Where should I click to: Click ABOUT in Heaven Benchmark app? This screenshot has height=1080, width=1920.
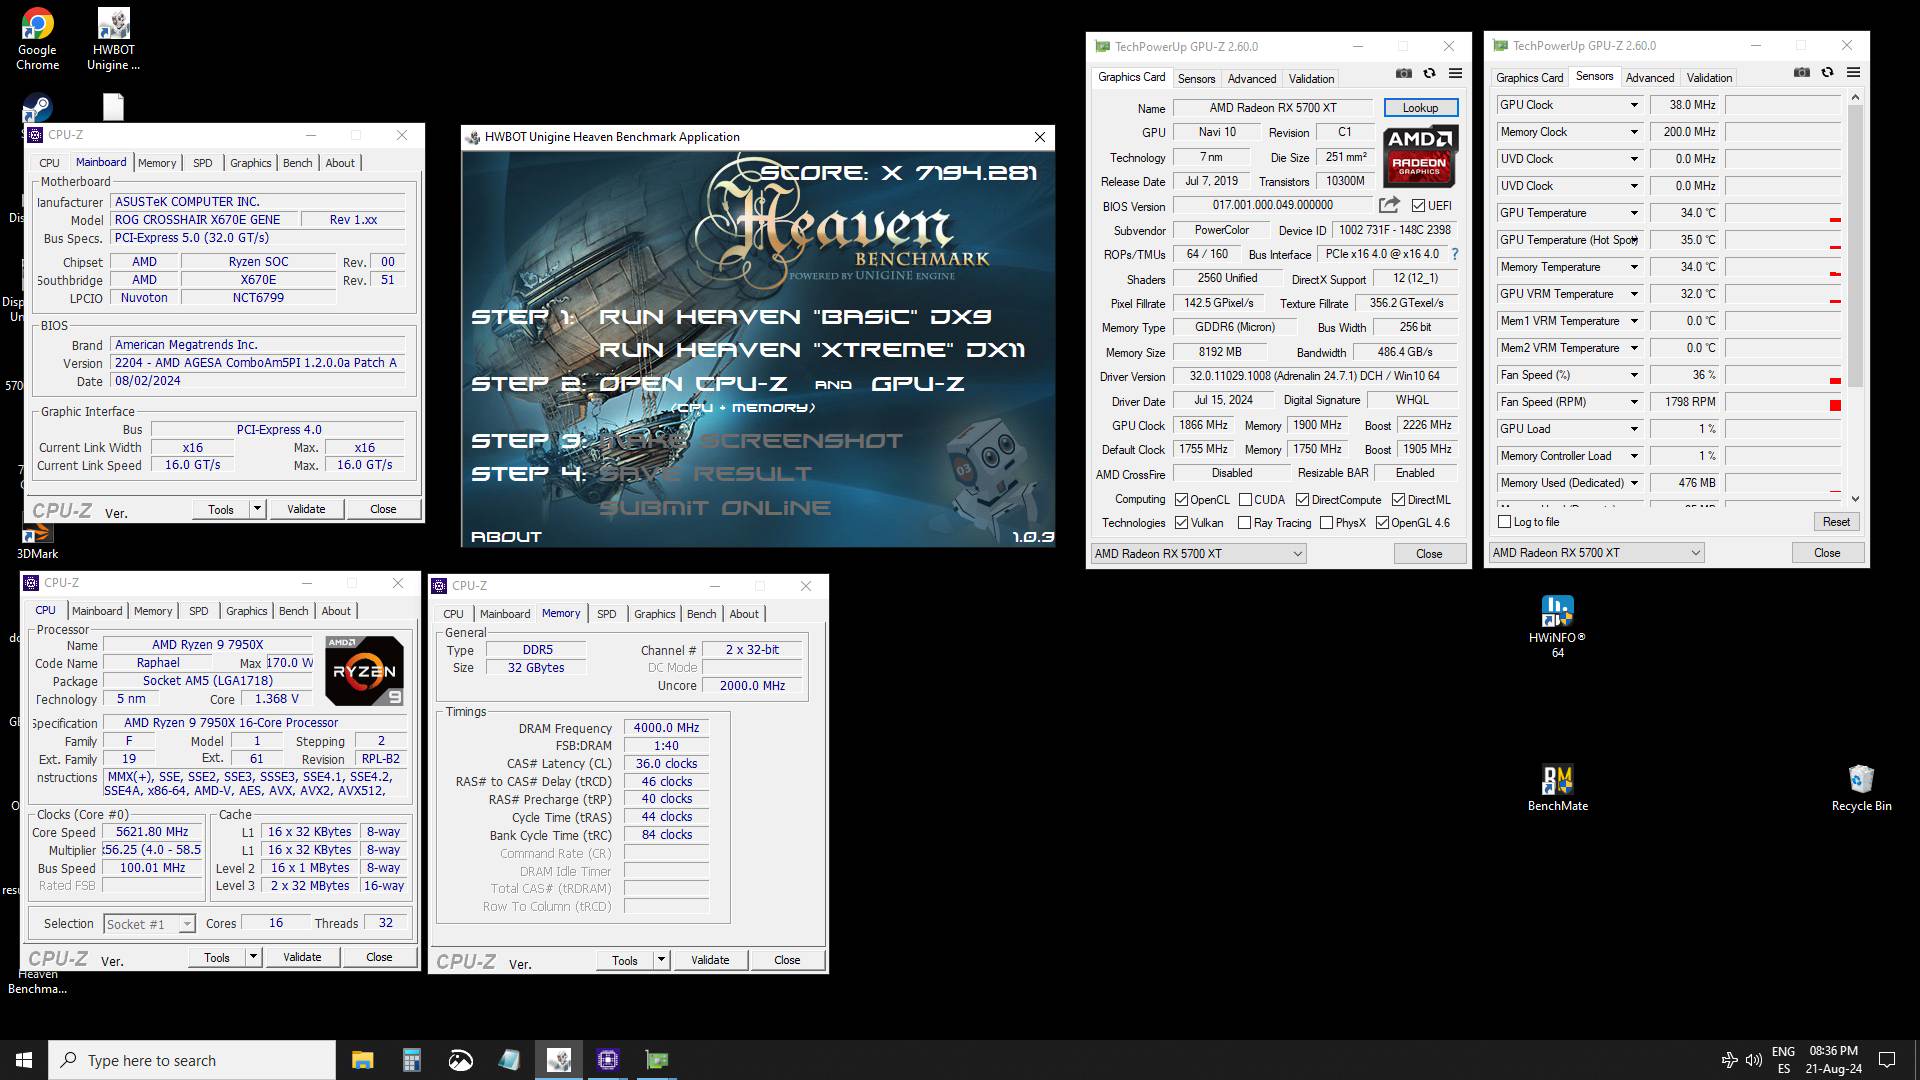(x=506, y=537)
